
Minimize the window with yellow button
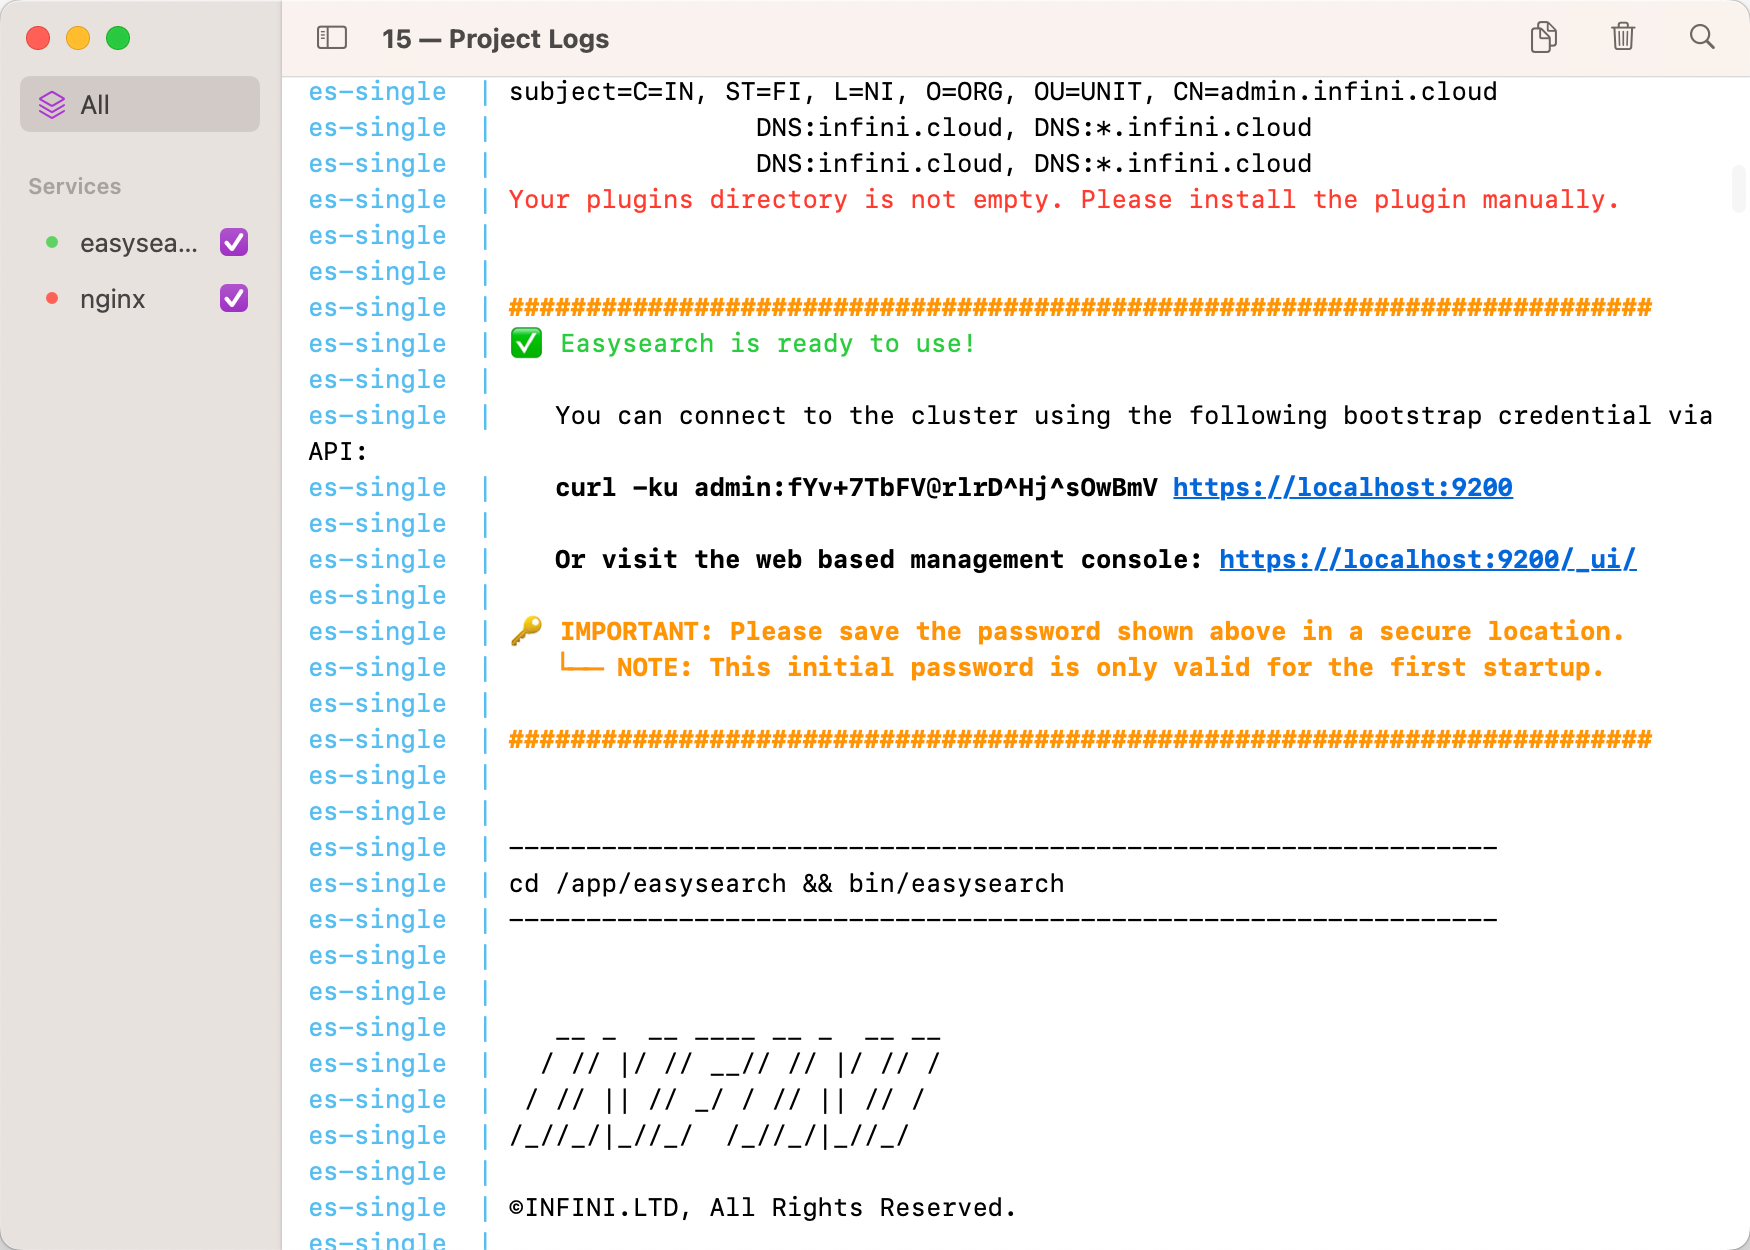coord(78,38)
